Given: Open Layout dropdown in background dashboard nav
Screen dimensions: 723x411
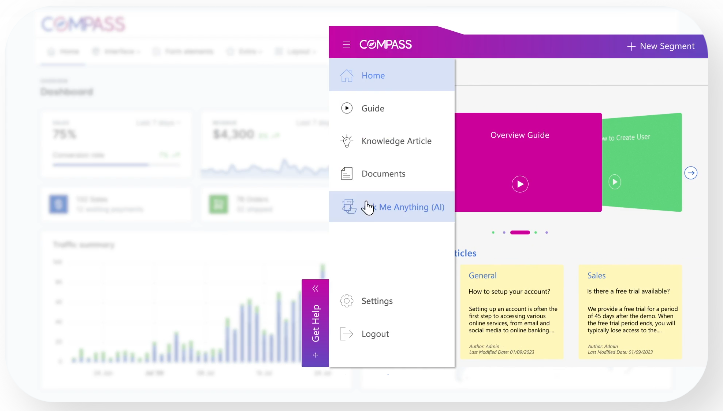Looking at the screenshot, I should [x=295, y=51].
